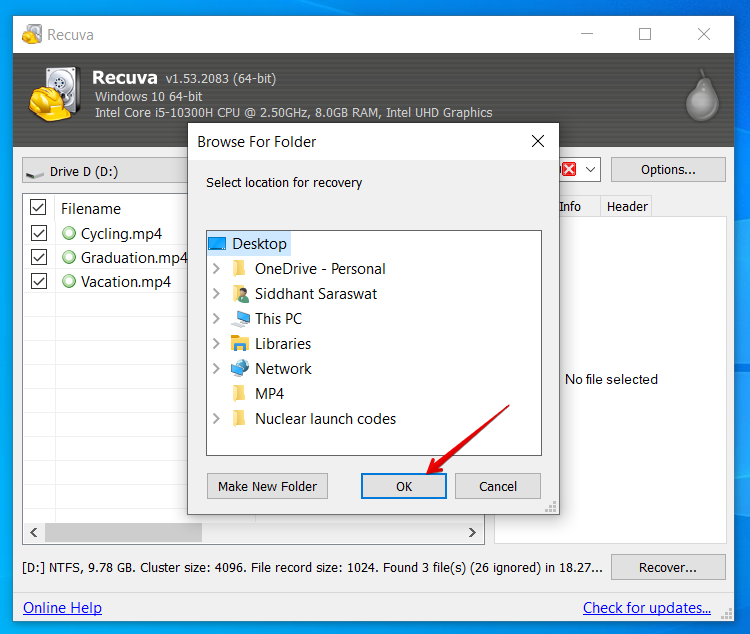The width and height of the screenshot is (750, 634).
Task: Uncheck the Graduation.mp4 checkbox
Action: (39, 257)
